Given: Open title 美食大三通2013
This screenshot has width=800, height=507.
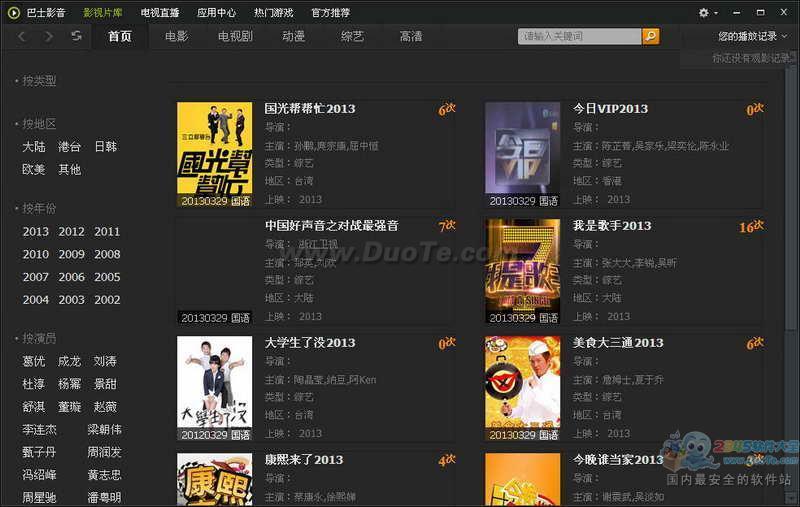Looking at the screenshot, I should tap(618, 343).
